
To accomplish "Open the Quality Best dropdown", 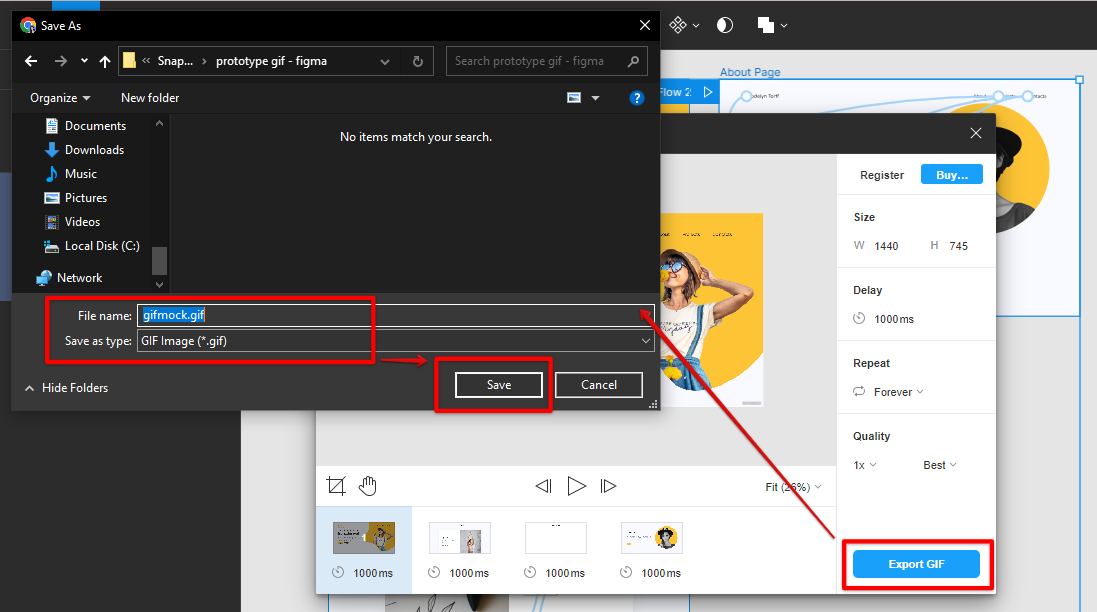I will click(939, 465).
